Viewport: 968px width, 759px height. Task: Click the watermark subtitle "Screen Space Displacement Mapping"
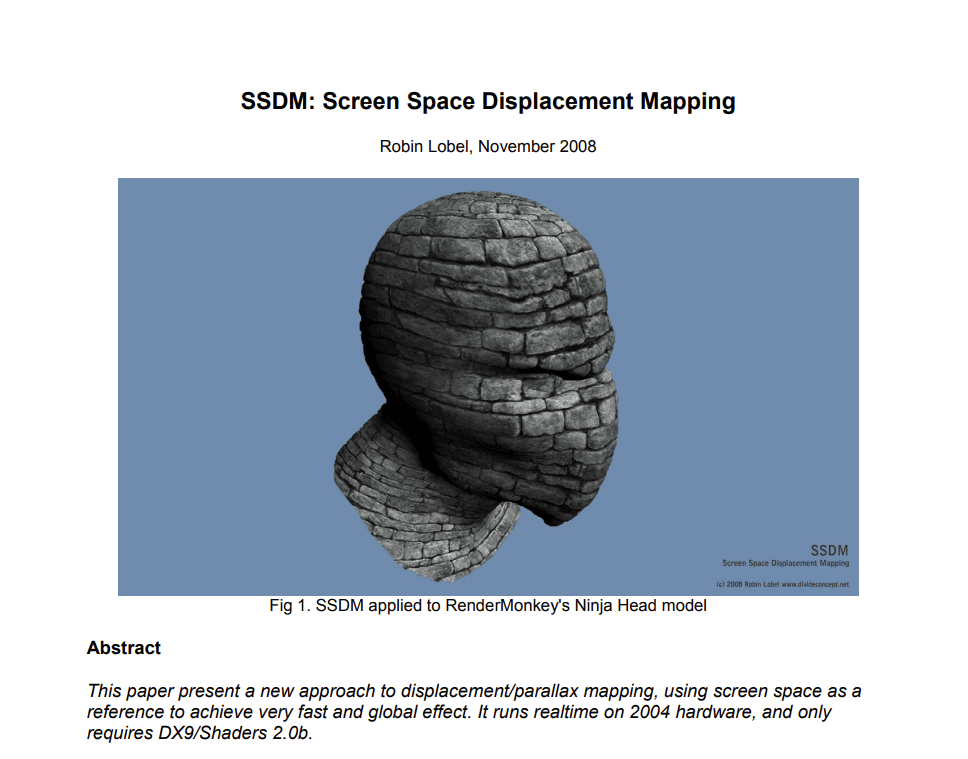click(785, 564)
